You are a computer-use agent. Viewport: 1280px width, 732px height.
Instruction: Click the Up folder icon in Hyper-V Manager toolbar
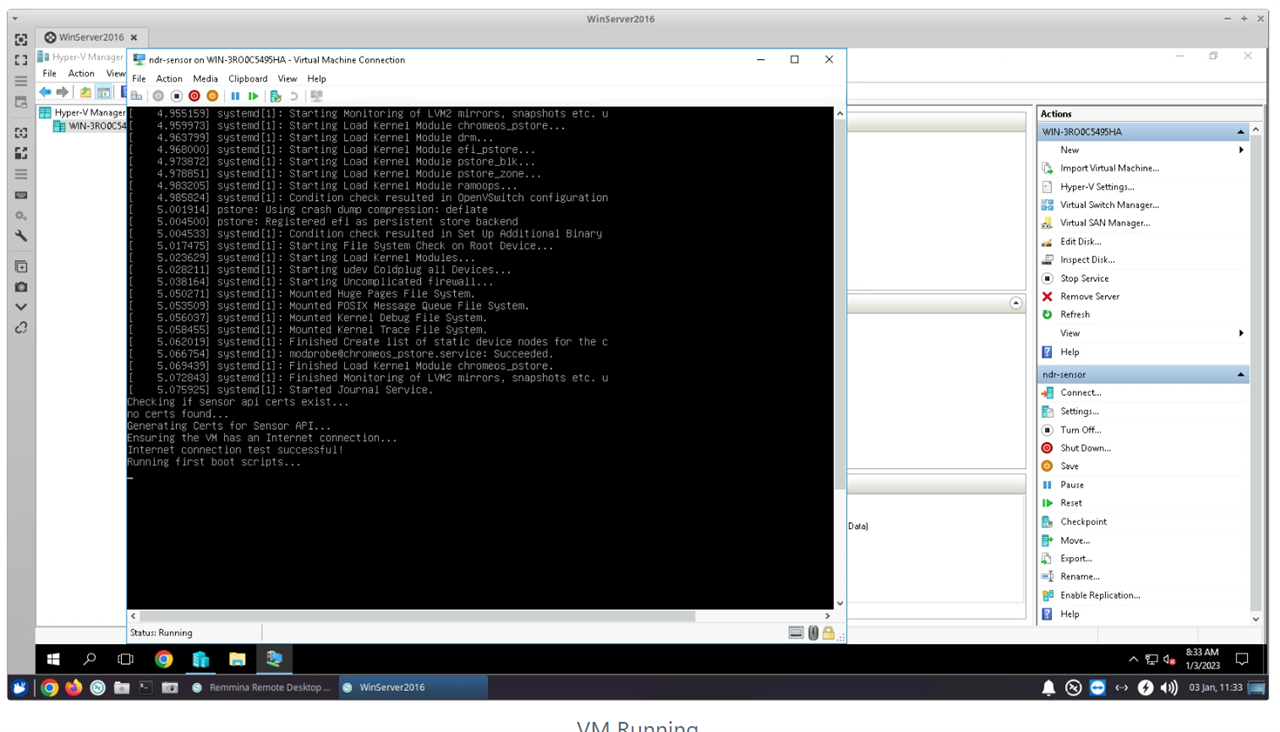(x=86, y=92)
